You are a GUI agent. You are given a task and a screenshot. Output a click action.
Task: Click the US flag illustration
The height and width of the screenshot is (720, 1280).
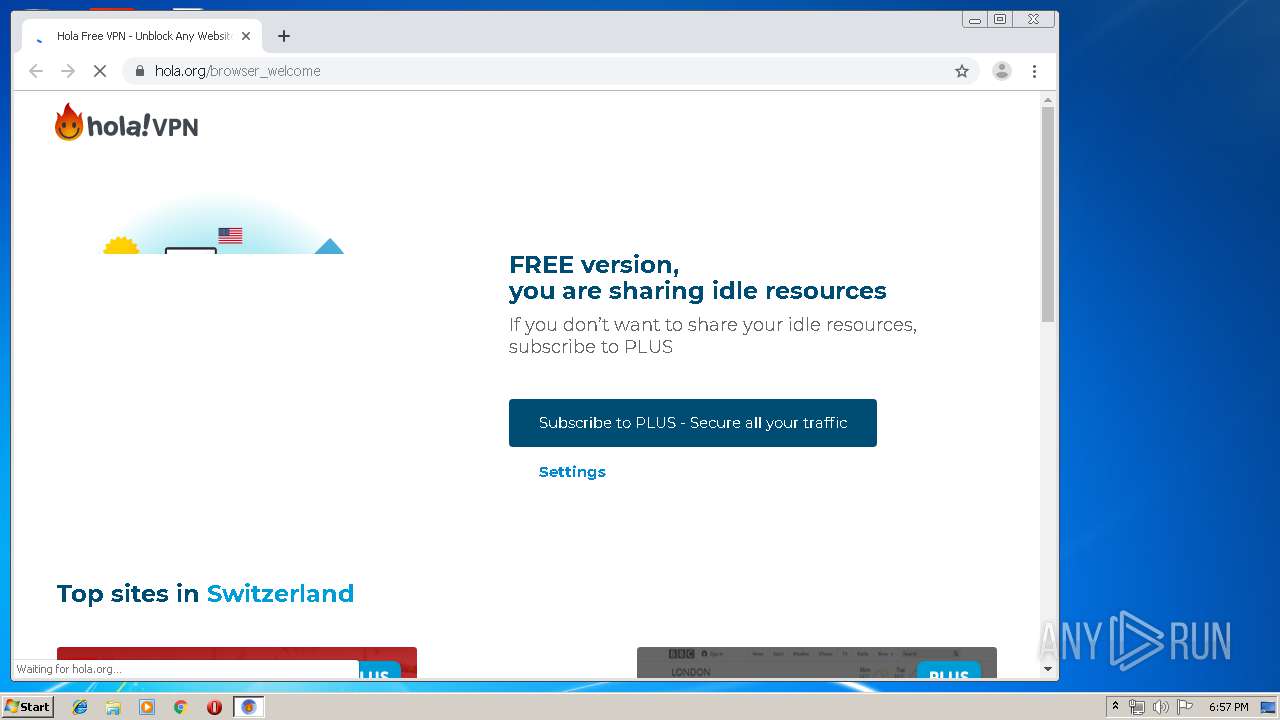pos(230,236)
